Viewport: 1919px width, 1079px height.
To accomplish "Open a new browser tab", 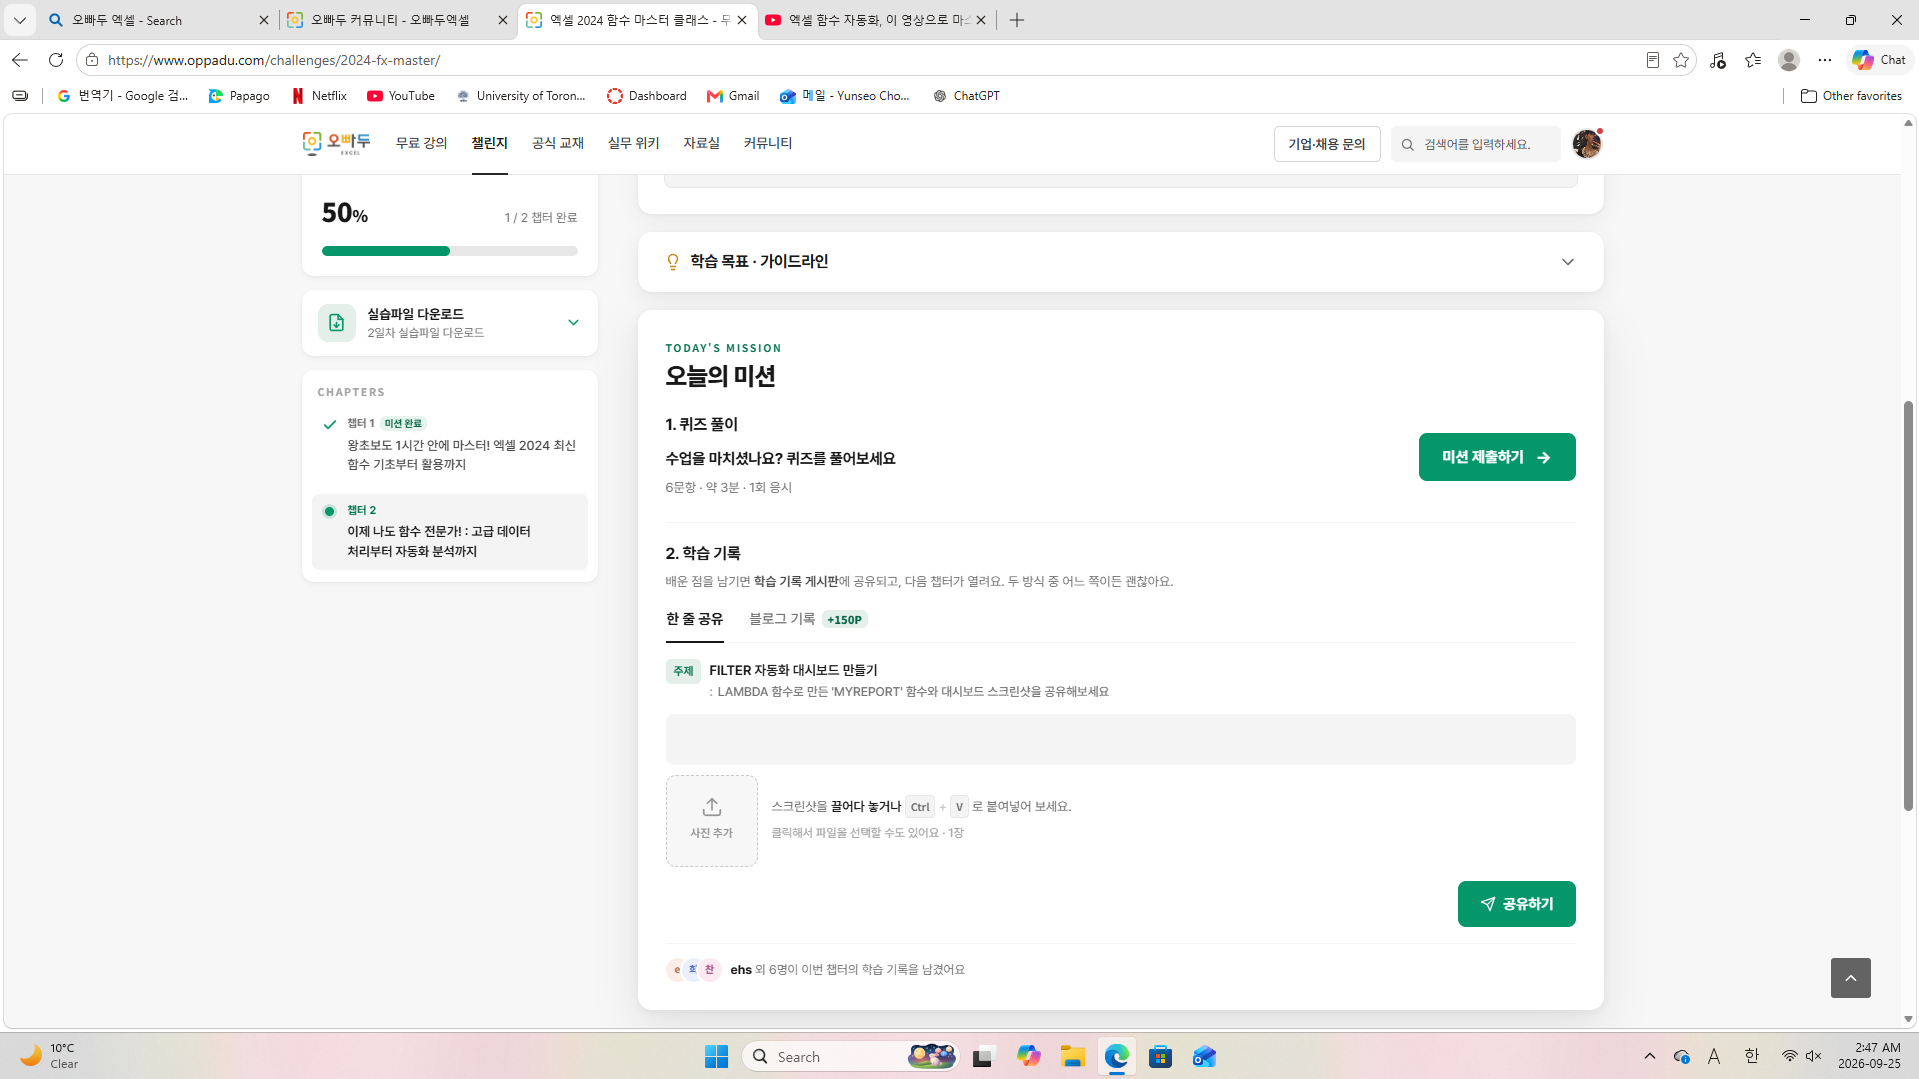I will click(x=1017, y=20).
